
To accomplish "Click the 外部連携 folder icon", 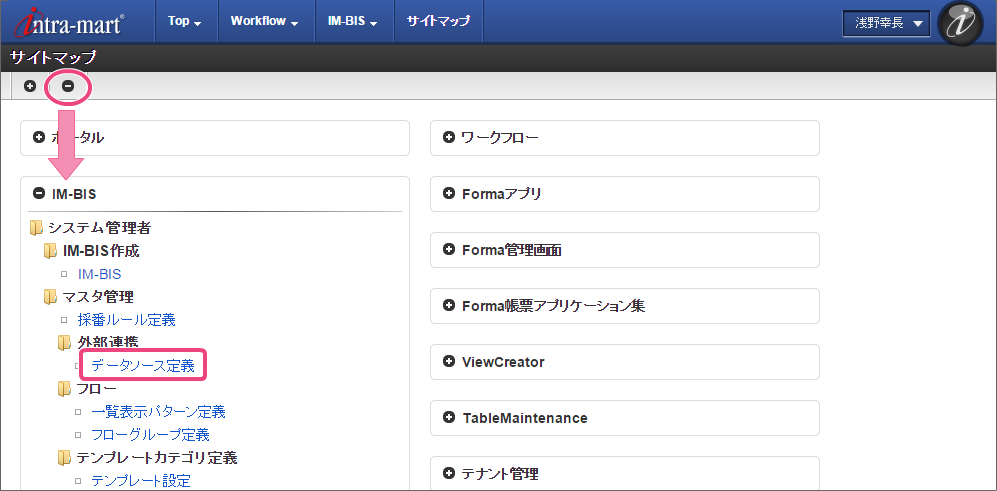I will [65, 343].
